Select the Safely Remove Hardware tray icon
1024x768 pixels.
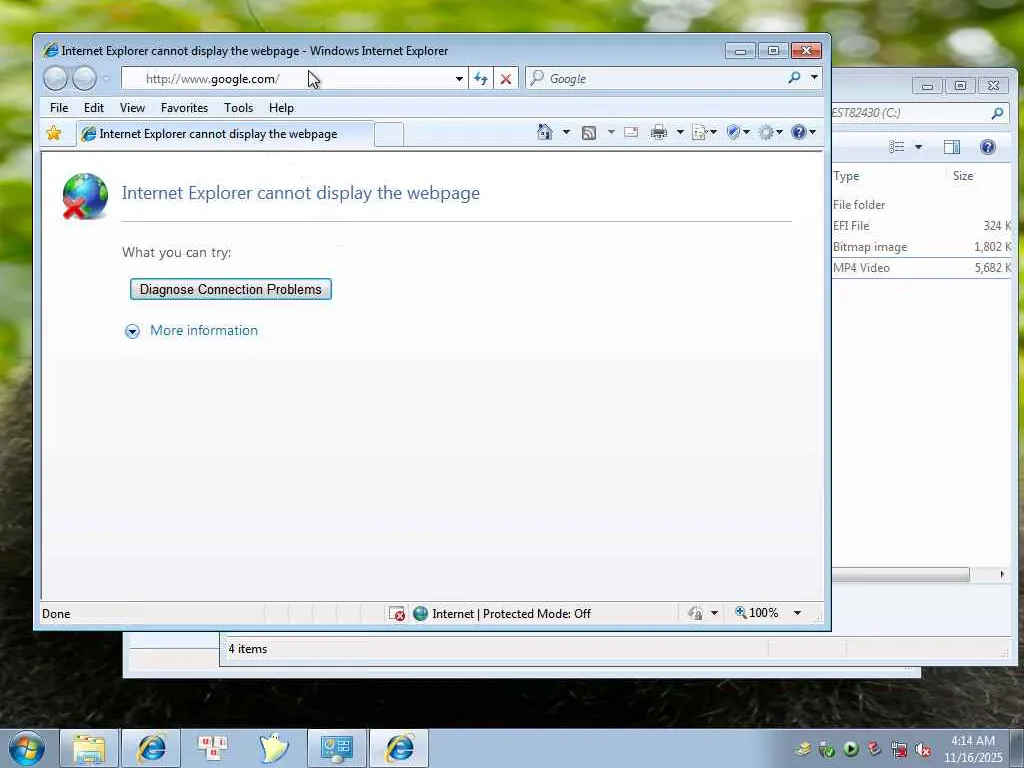point(827,750)
